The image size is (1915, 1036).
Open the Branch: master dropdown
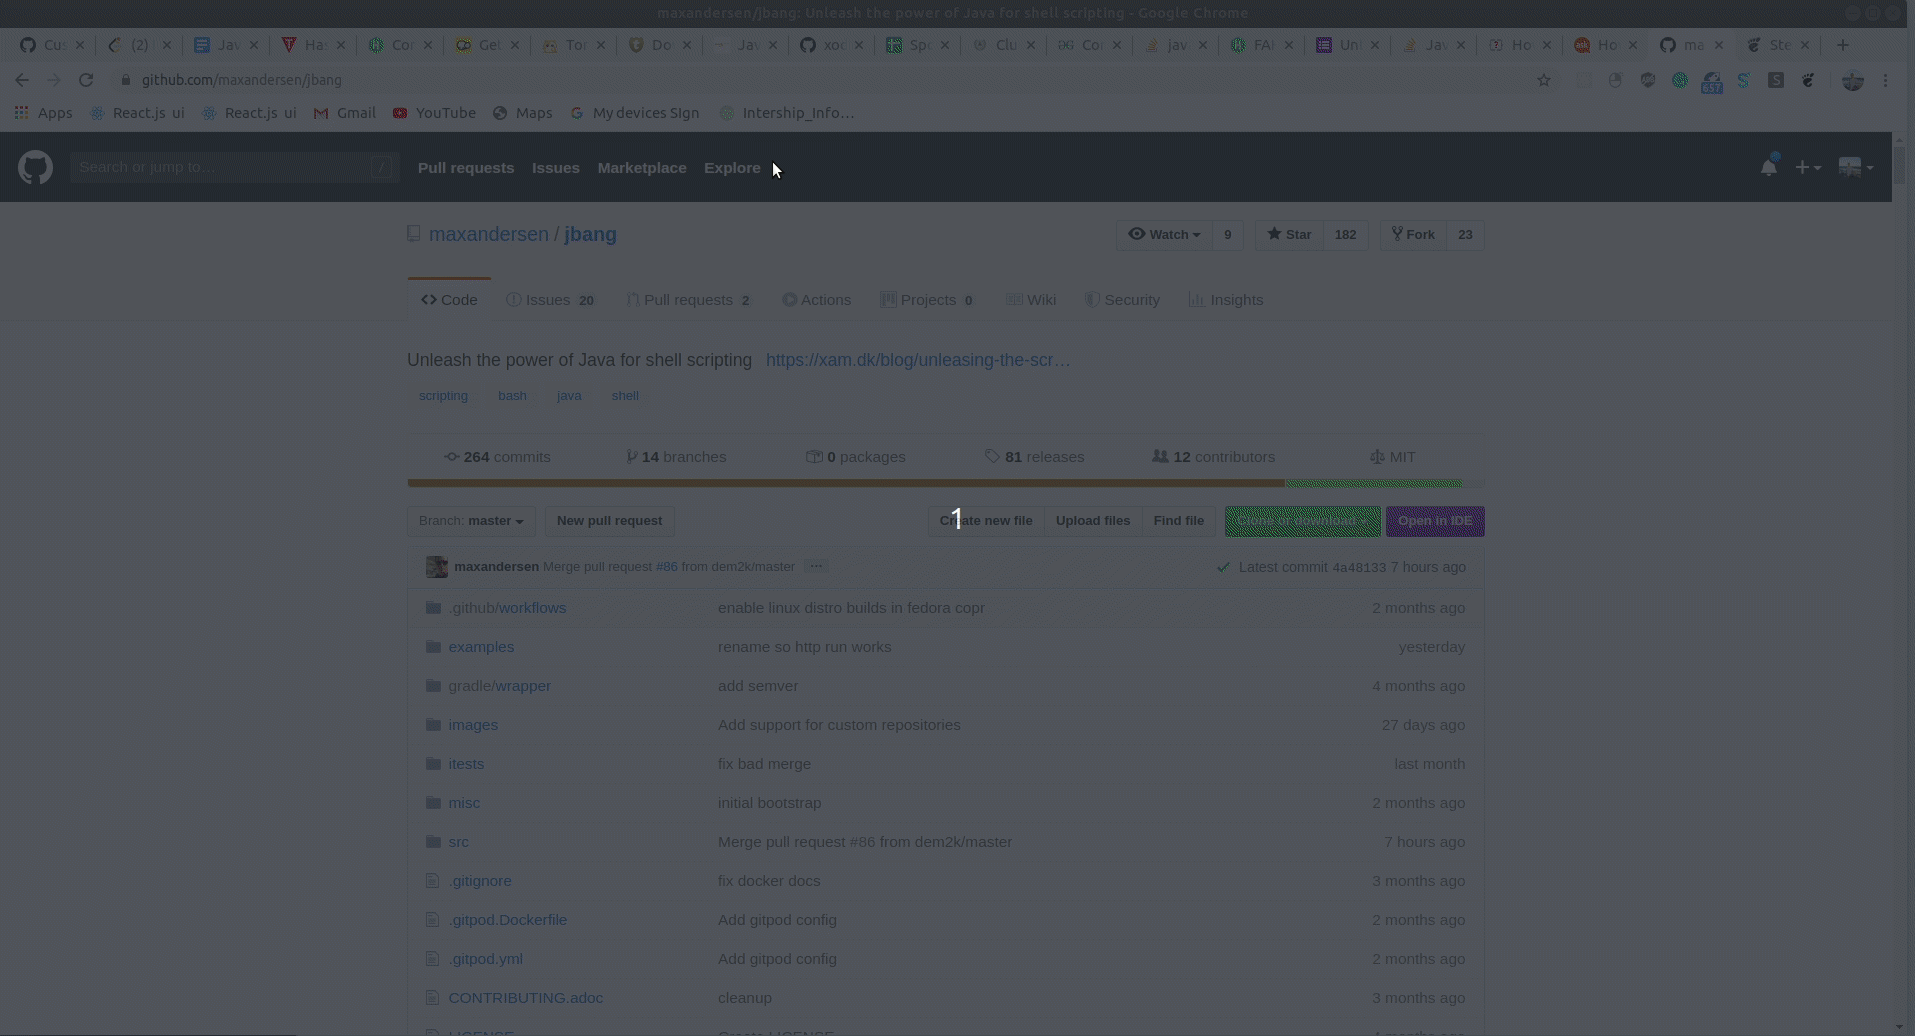[x=471, y=521]
